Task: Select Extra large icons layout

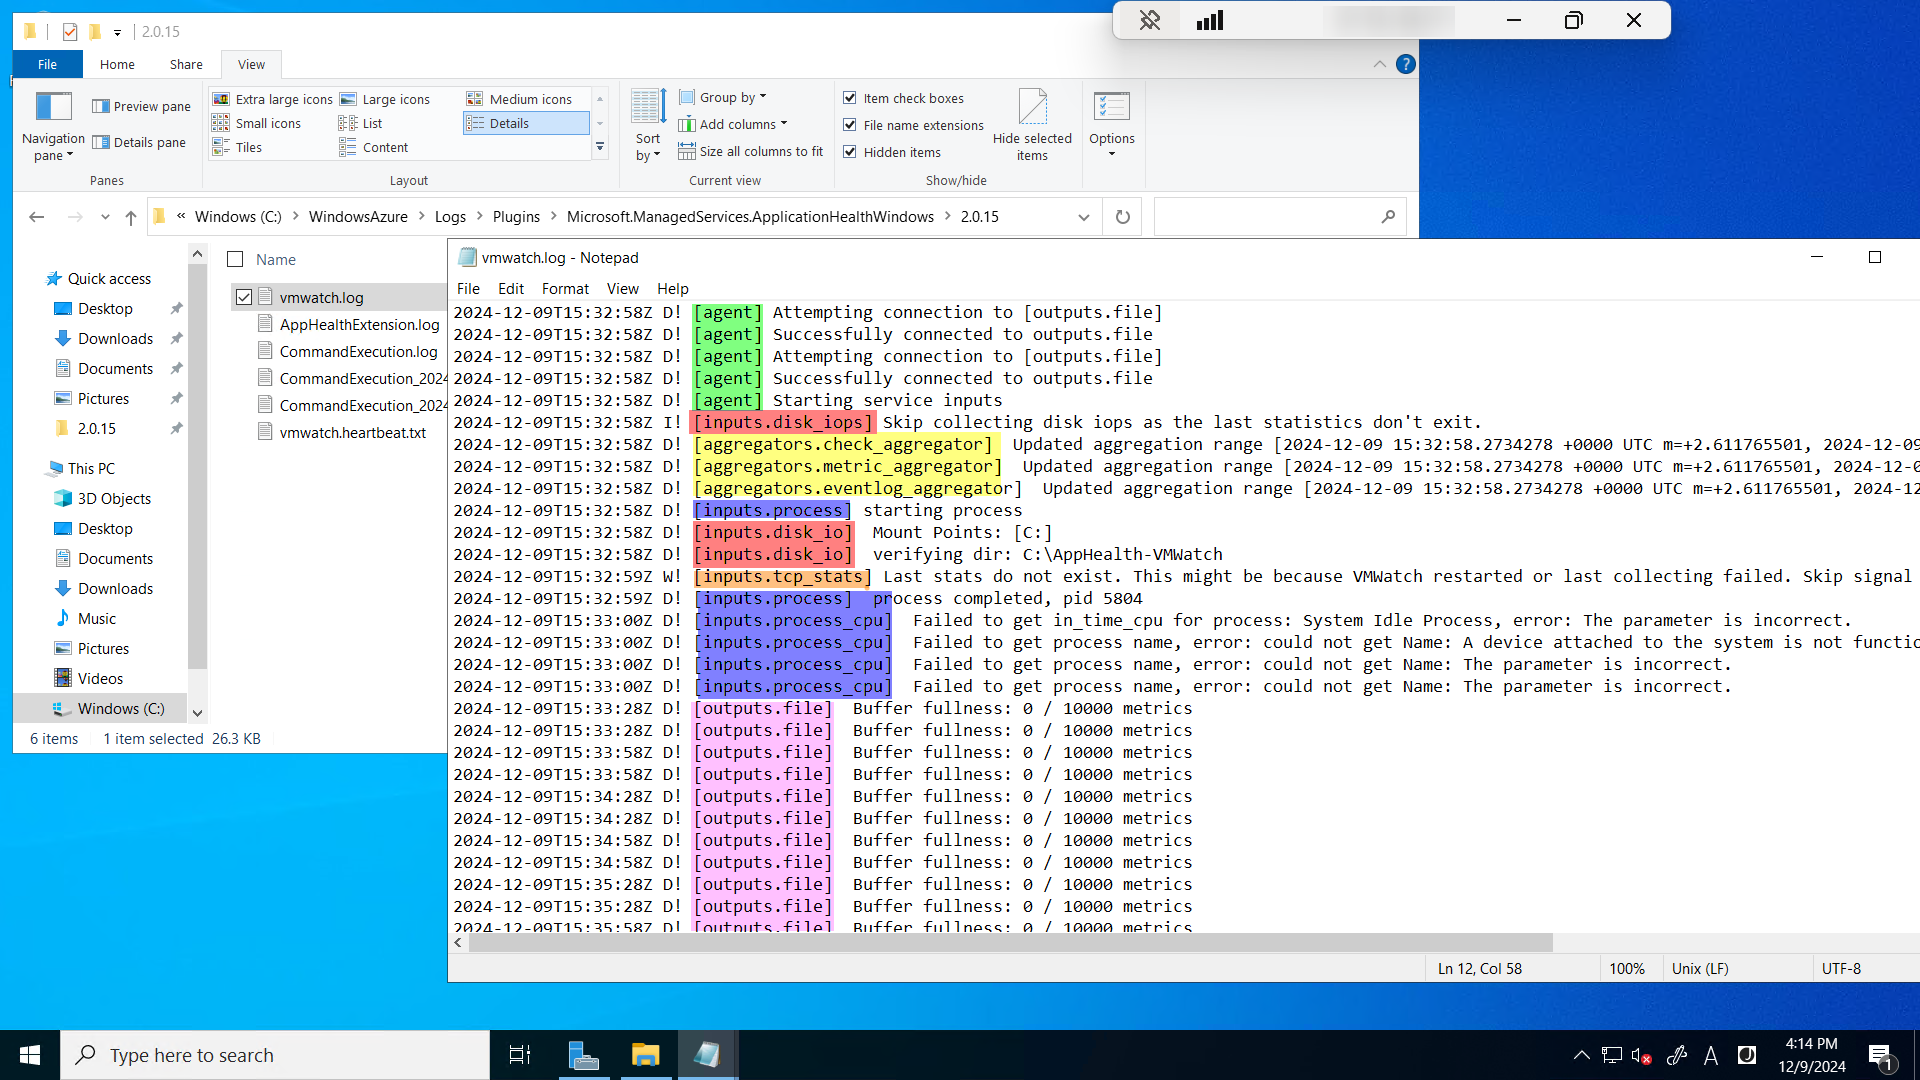Action: 272,99
